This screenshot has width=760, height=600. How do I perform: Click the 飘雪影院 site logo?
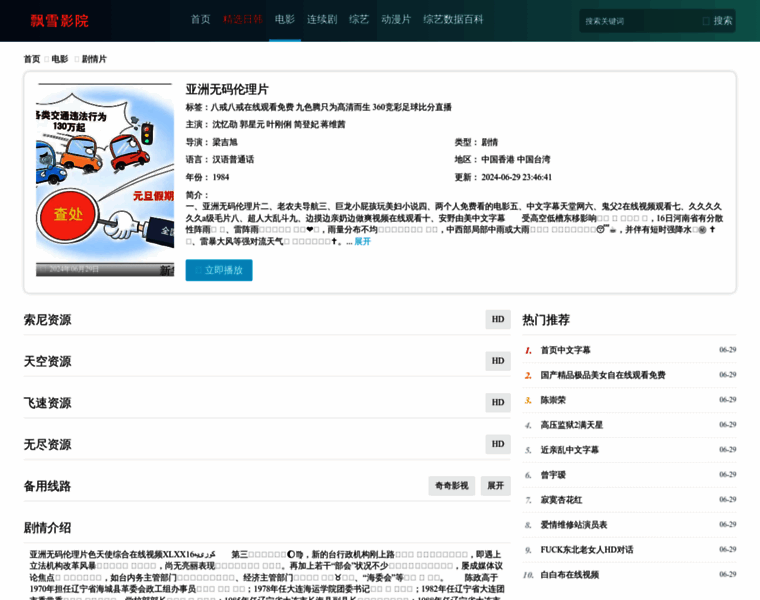59,20
